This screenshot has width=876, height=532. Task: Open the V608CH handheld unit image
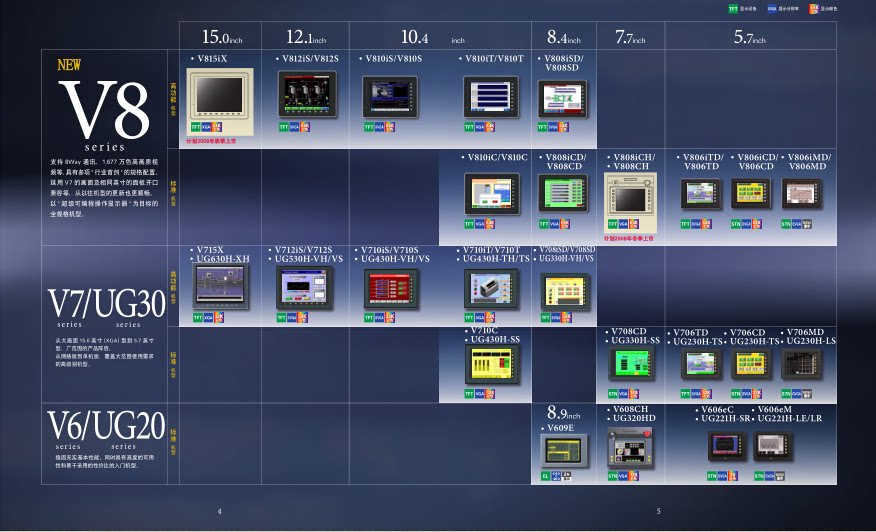click(630, 448)
